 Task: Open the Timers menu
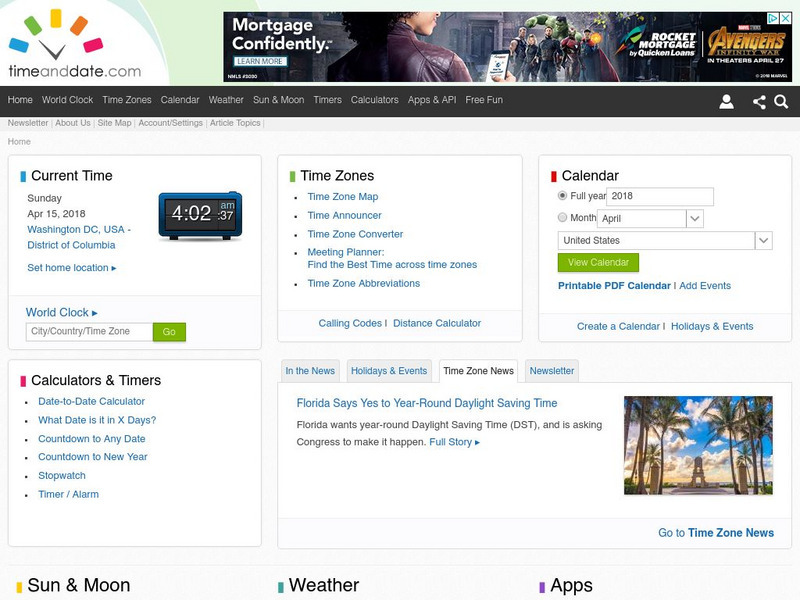(x=328, y=100)
